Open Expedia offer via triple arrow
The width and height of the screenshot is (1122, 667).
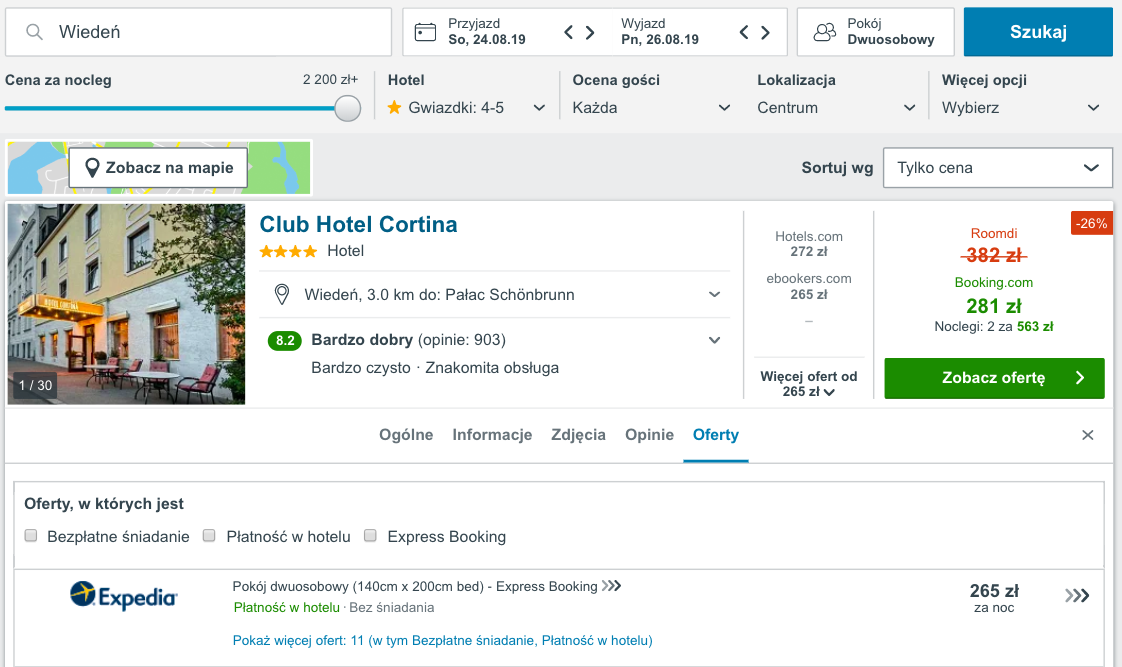[1077, 595]
